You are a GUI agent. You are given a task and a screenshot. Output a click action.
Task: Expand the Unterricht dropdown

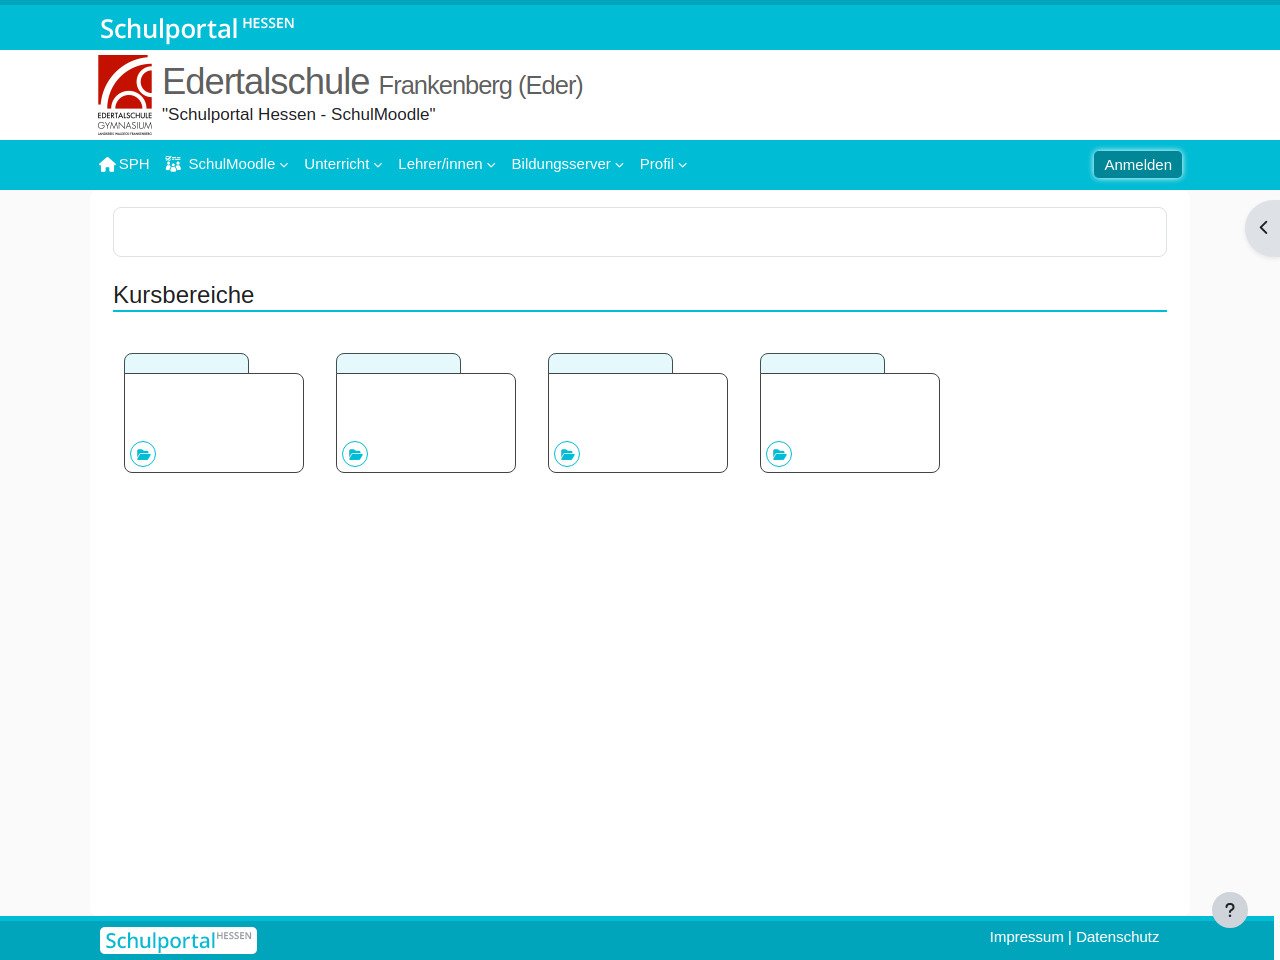click(343, 164)
